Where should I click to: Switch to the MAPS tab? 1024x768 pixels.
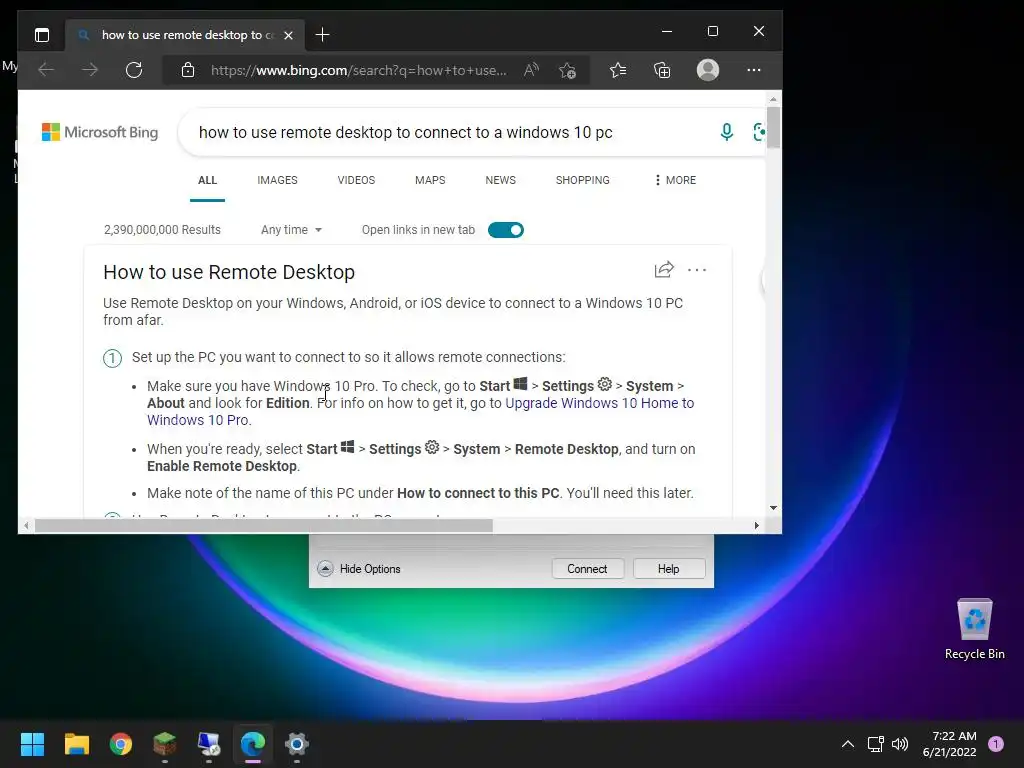pos(430,180)
